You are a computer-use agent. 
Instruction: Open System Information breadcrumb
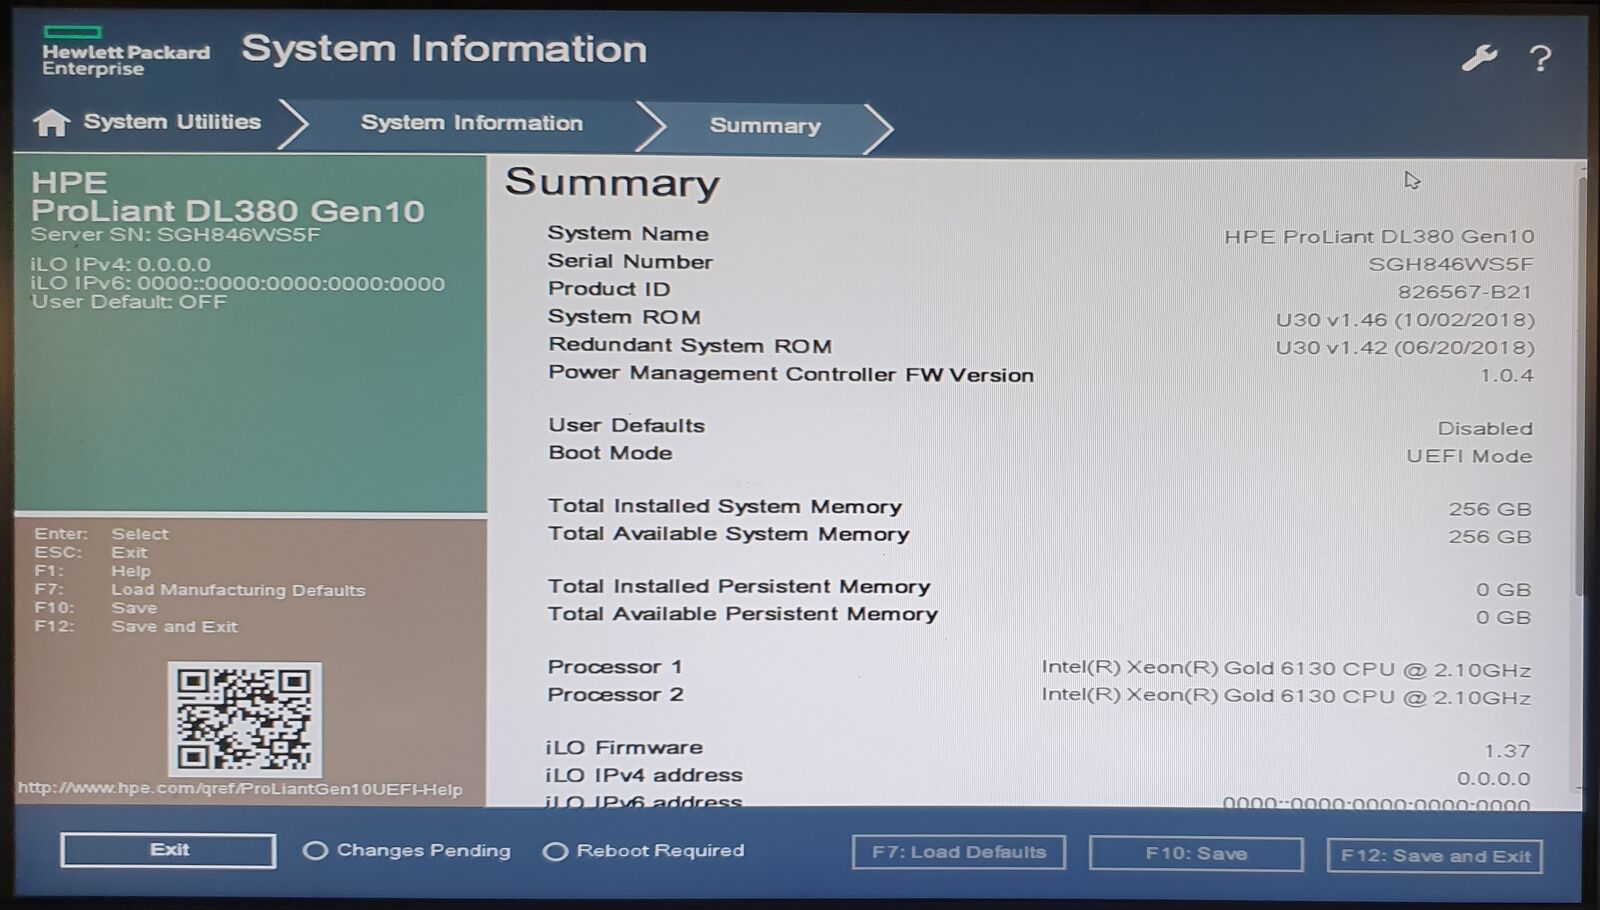472,123
